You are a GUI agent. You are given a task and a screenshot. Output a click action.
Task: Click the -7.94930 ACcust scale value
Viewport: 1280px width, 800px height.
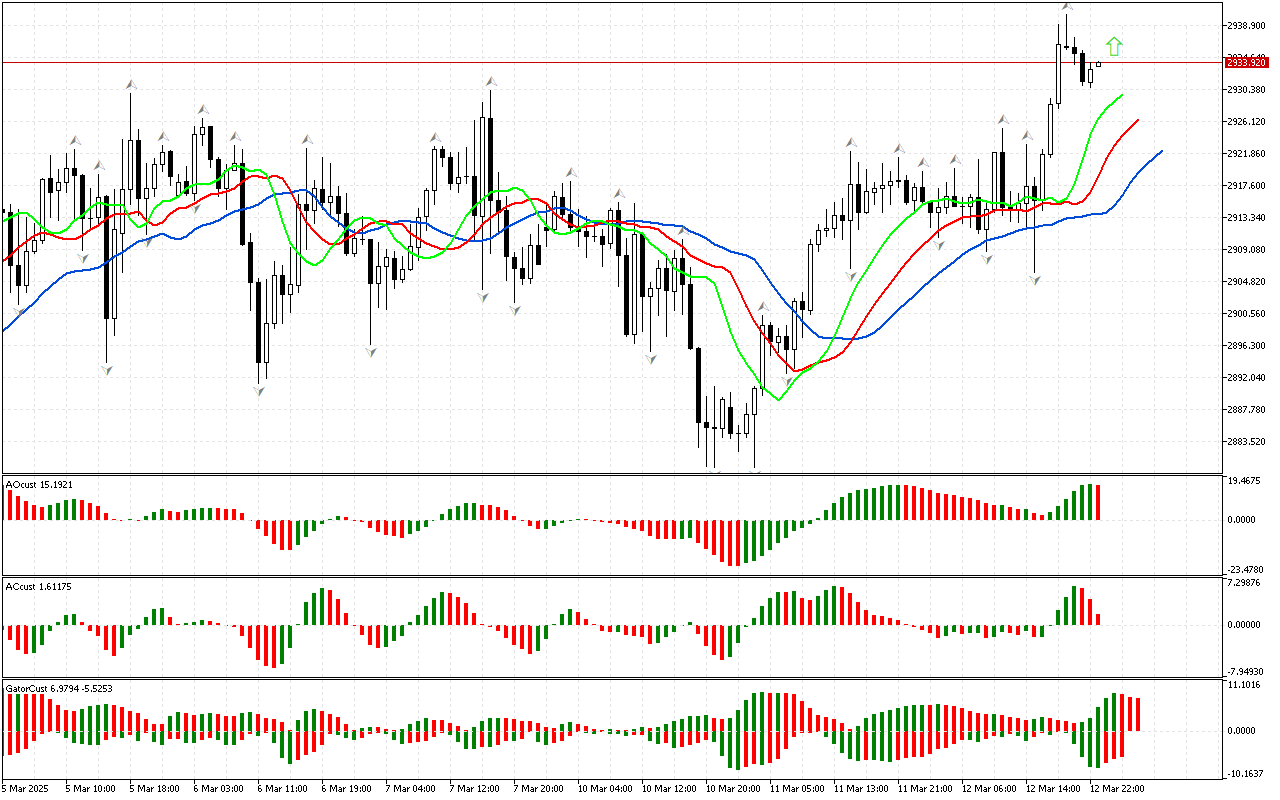pyautogui.click(x=1245, y=671)
